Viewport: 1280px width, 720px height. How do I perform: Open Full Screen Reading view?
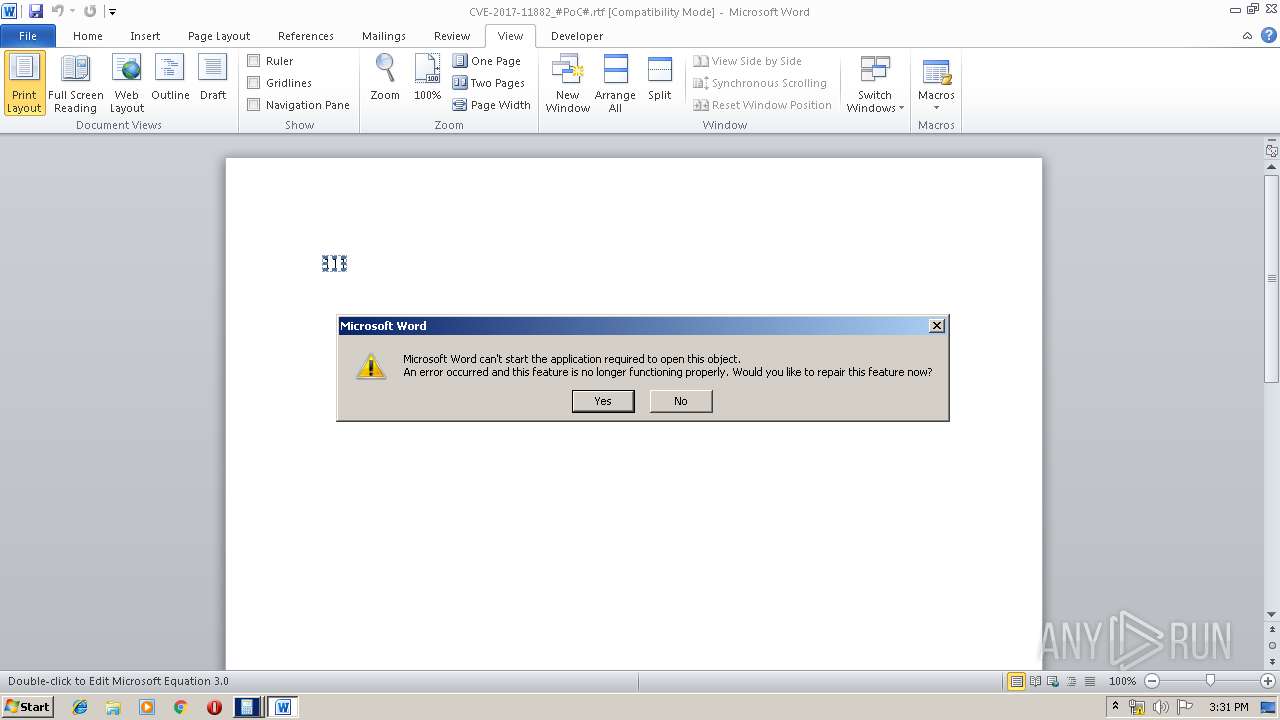pos(75,84)
